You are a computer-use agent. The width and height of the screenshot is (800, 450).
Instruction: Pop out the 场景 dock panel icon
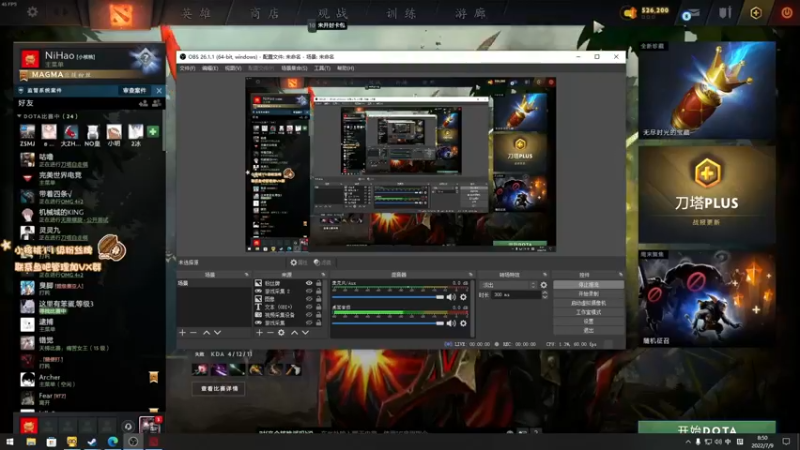(x=246, y=275)
